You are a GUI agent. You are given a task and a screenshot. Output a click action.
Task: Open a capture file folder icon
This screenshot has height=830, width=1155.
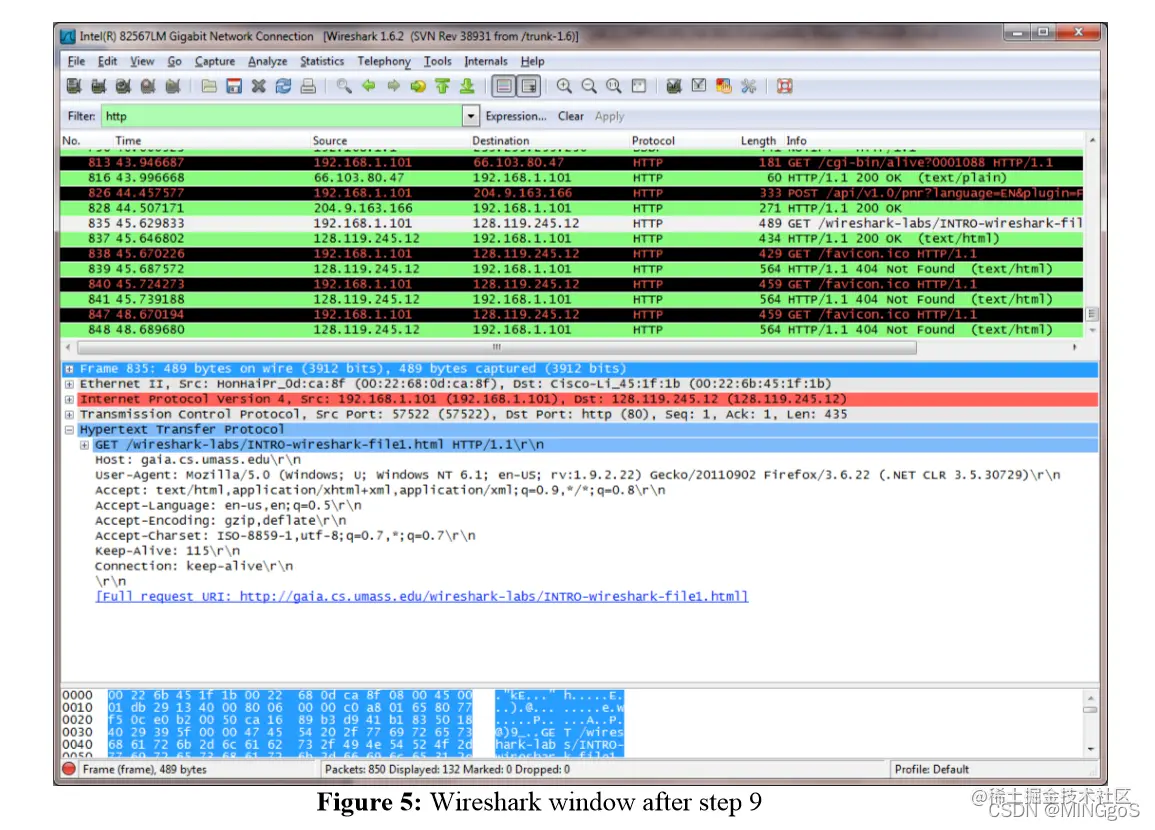click(x=209, y=86)
